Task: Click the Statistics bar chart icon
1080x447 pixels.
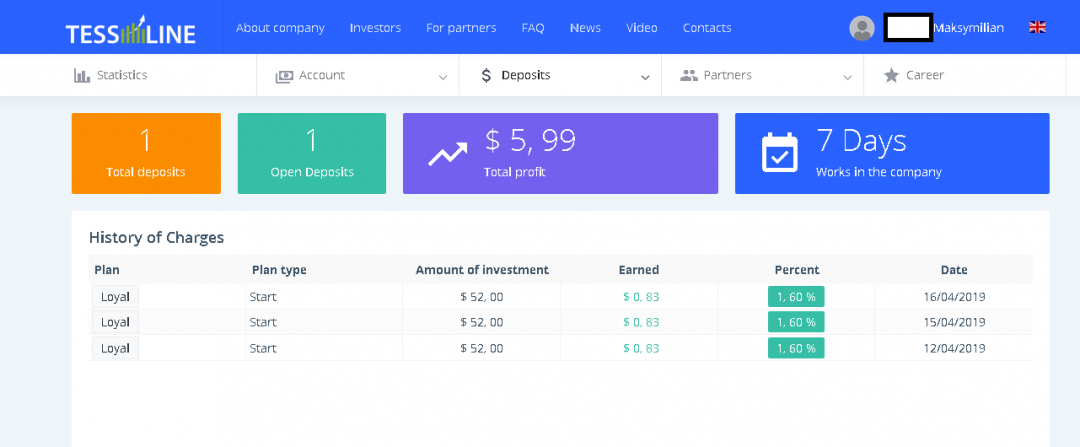Action: point(82,75)
